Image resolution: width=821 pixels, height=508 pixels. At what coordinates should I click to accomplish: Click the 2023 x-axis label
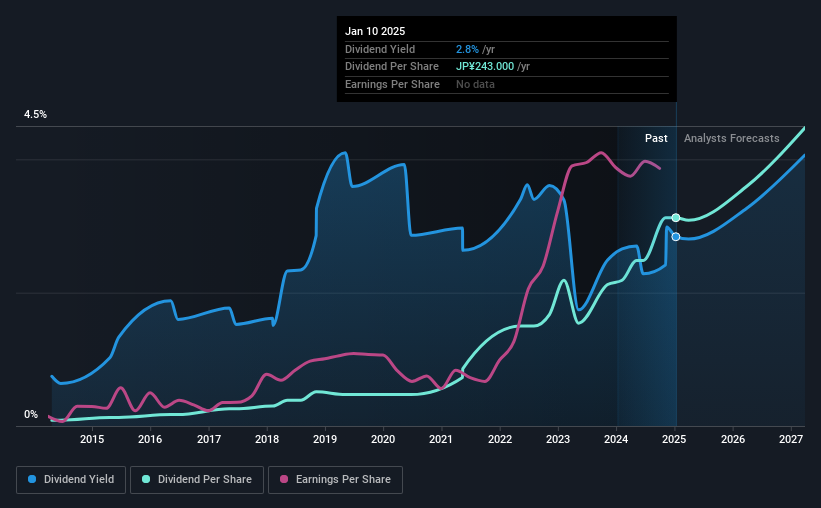(558, 439)
